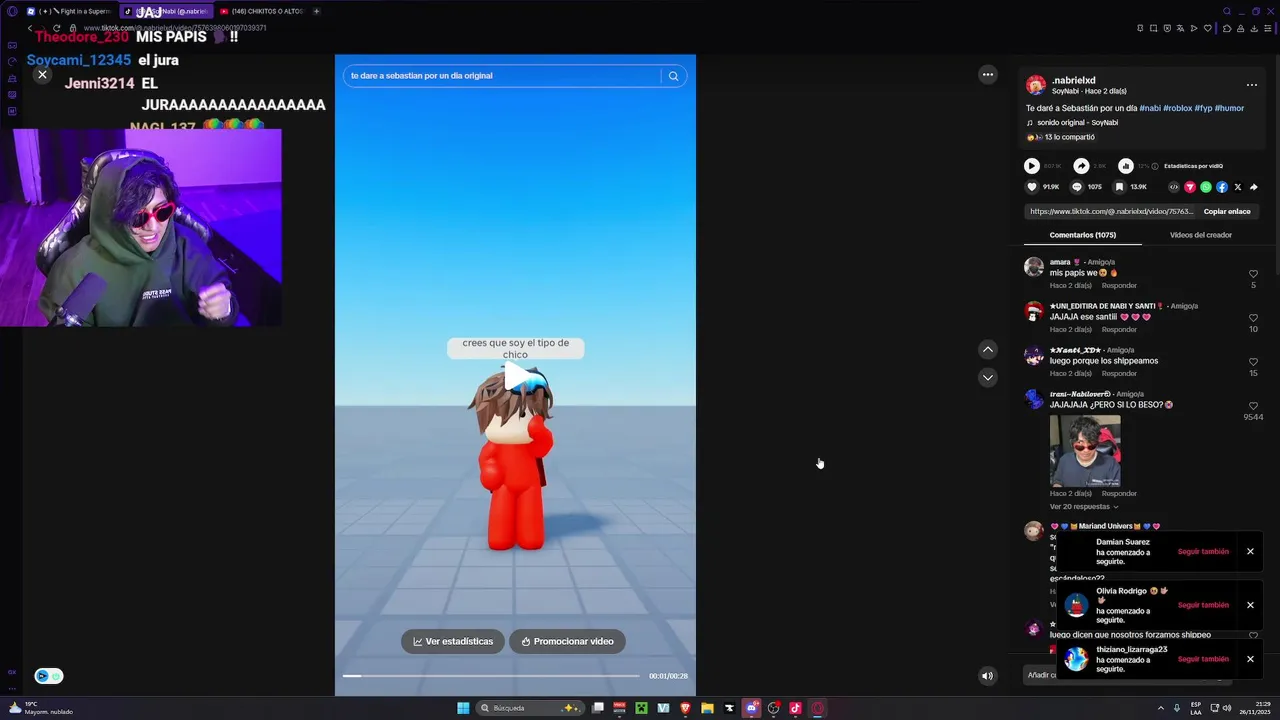Reply to amara's comment via Responder
This screenshot has width=1280, height=720.
point(1119,286)
